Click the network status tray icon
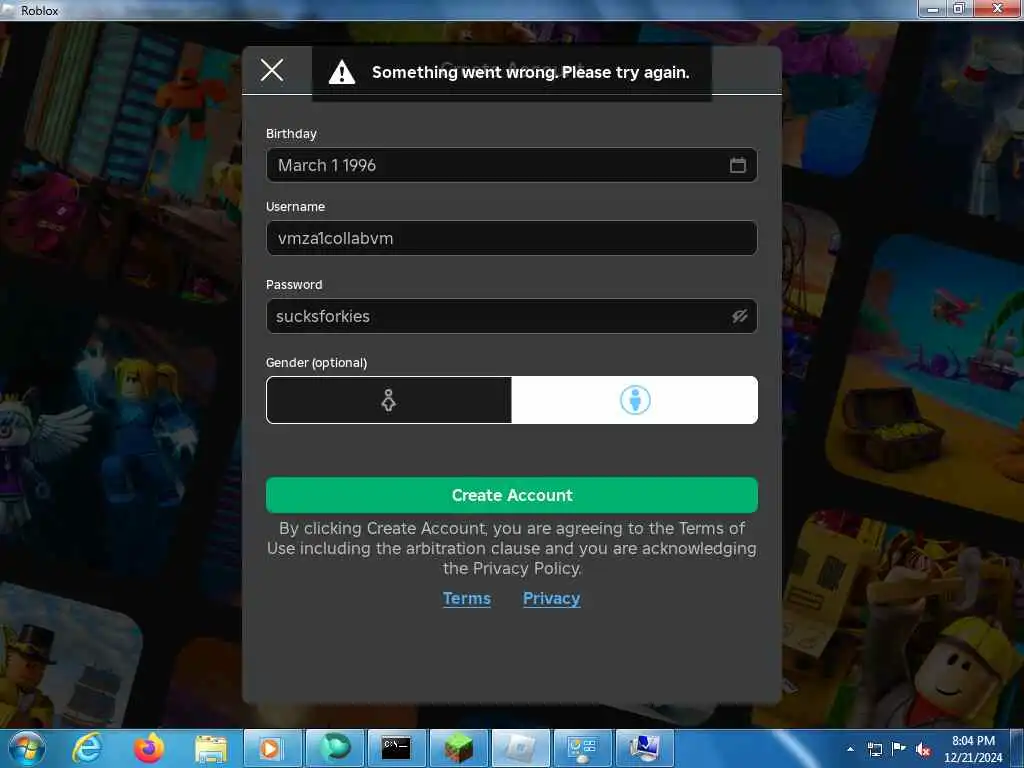Viewport: 1024px width, 768px height. pos(874,749)
